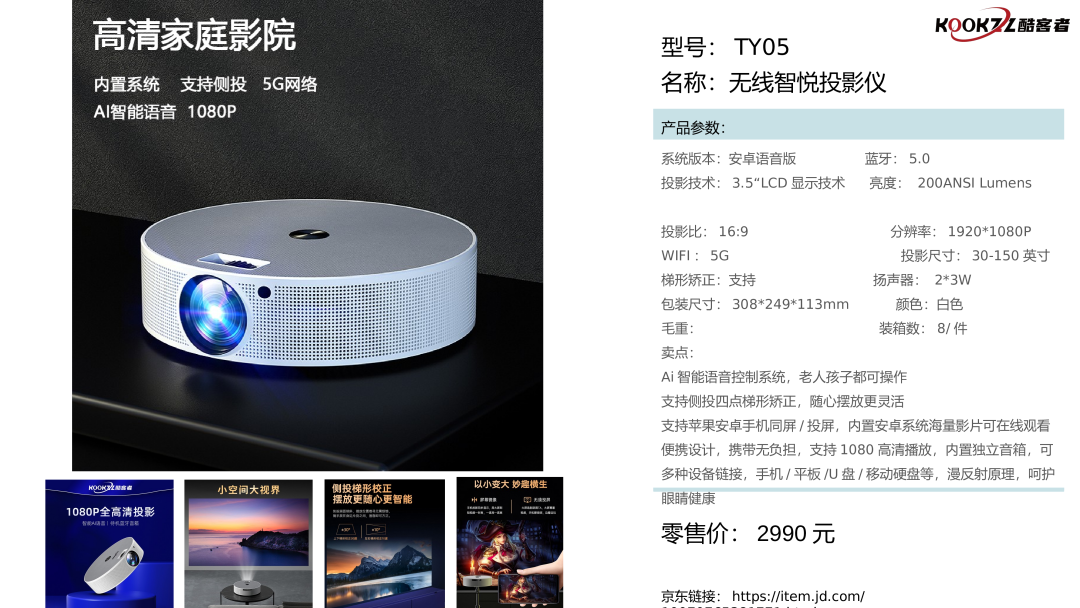Image resolution: width=1080 pixels, height=608 pixels.
Task: Select the small space big view thumbnail
Action: pyautogui.click(x=249, y=543)
